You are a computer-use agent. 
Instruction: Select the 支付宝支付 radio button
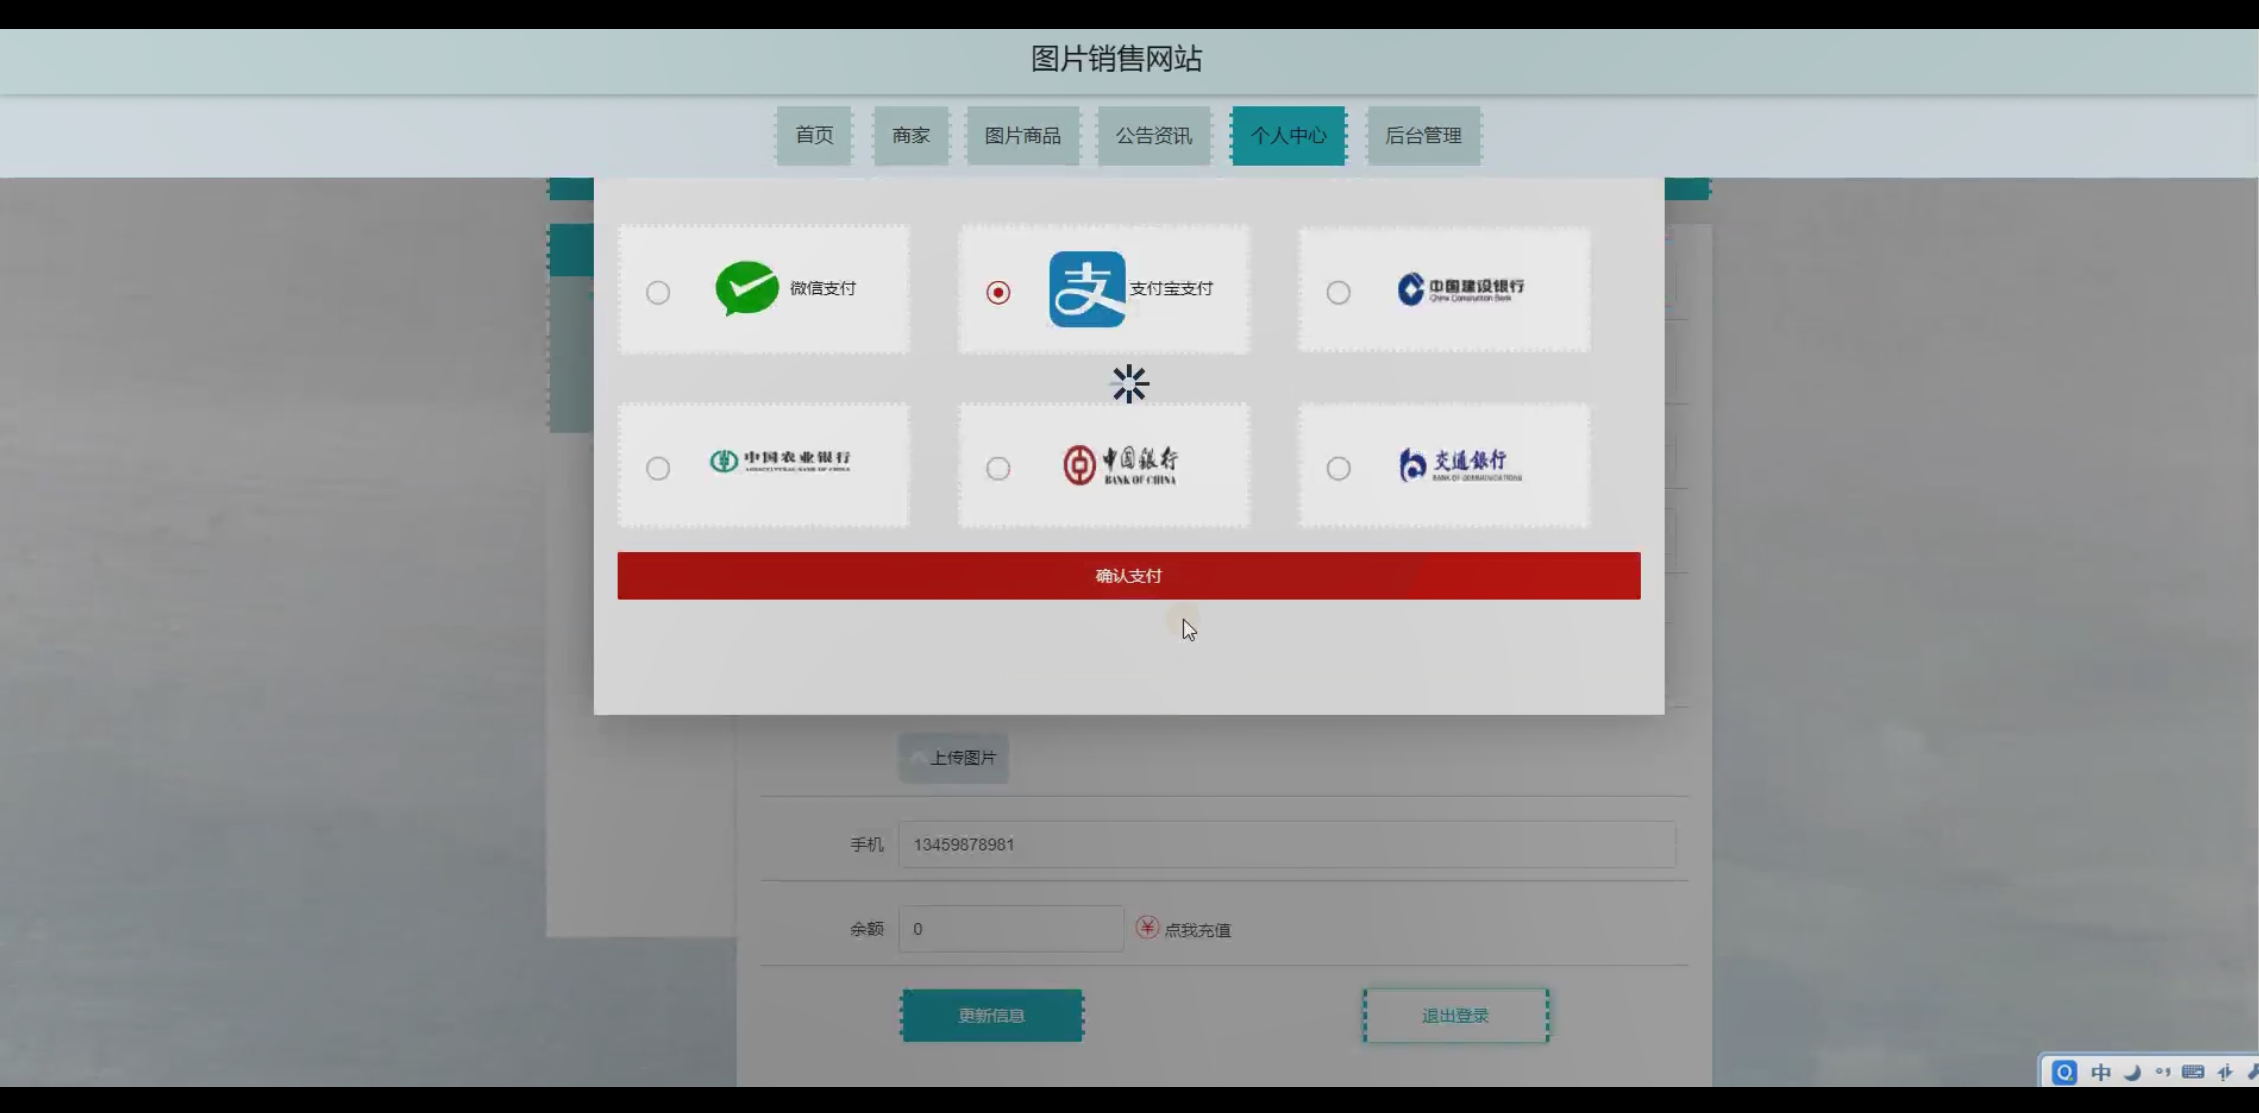[x=997, y=292]
